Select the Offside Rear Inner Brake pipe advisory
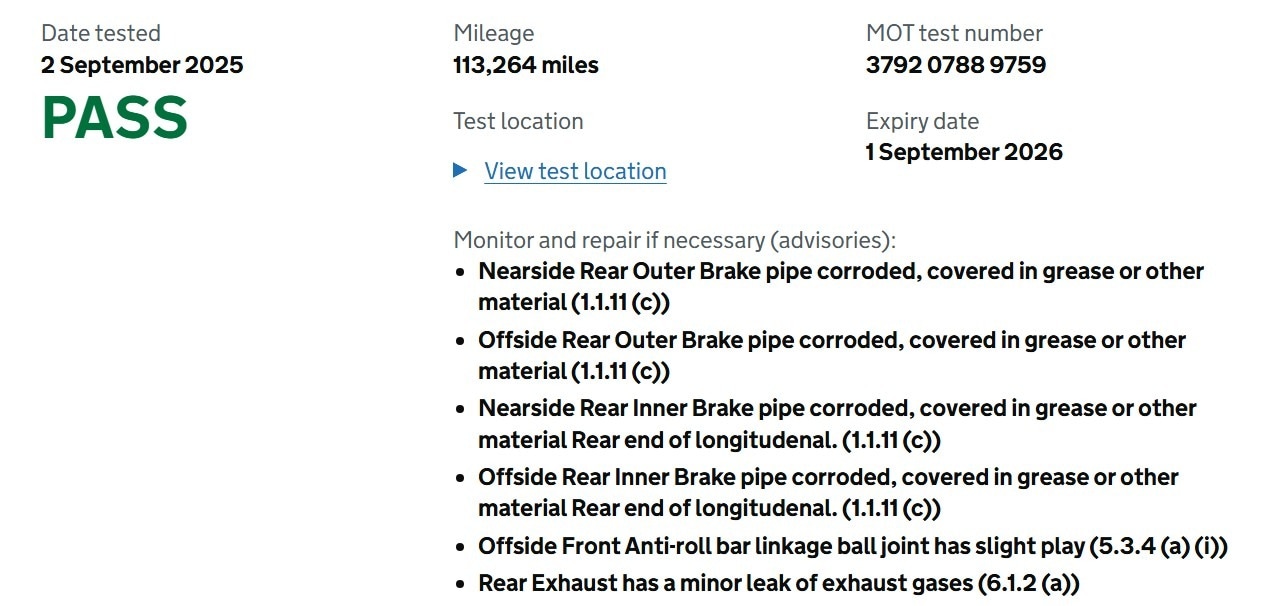The height and width of the screenshot is (606, 1280). tap(828, 492)
